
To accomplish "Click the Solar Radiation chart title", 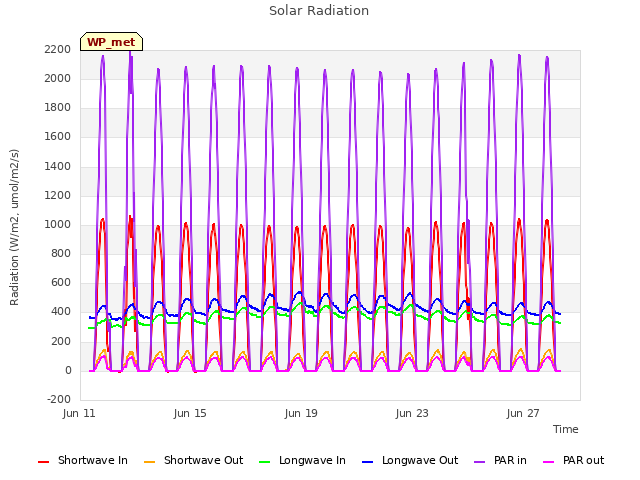I will (319, 11).
